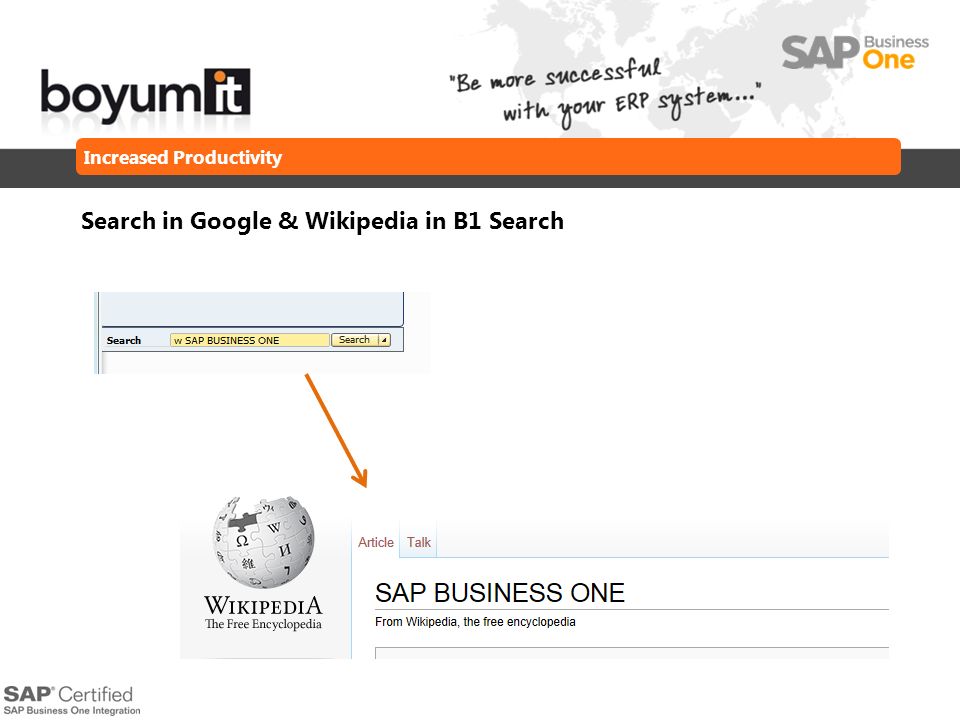Open the Search button dropdown arrow
Image resolution: width=960 pixels, height=720 pixels.
coord(384,340)
